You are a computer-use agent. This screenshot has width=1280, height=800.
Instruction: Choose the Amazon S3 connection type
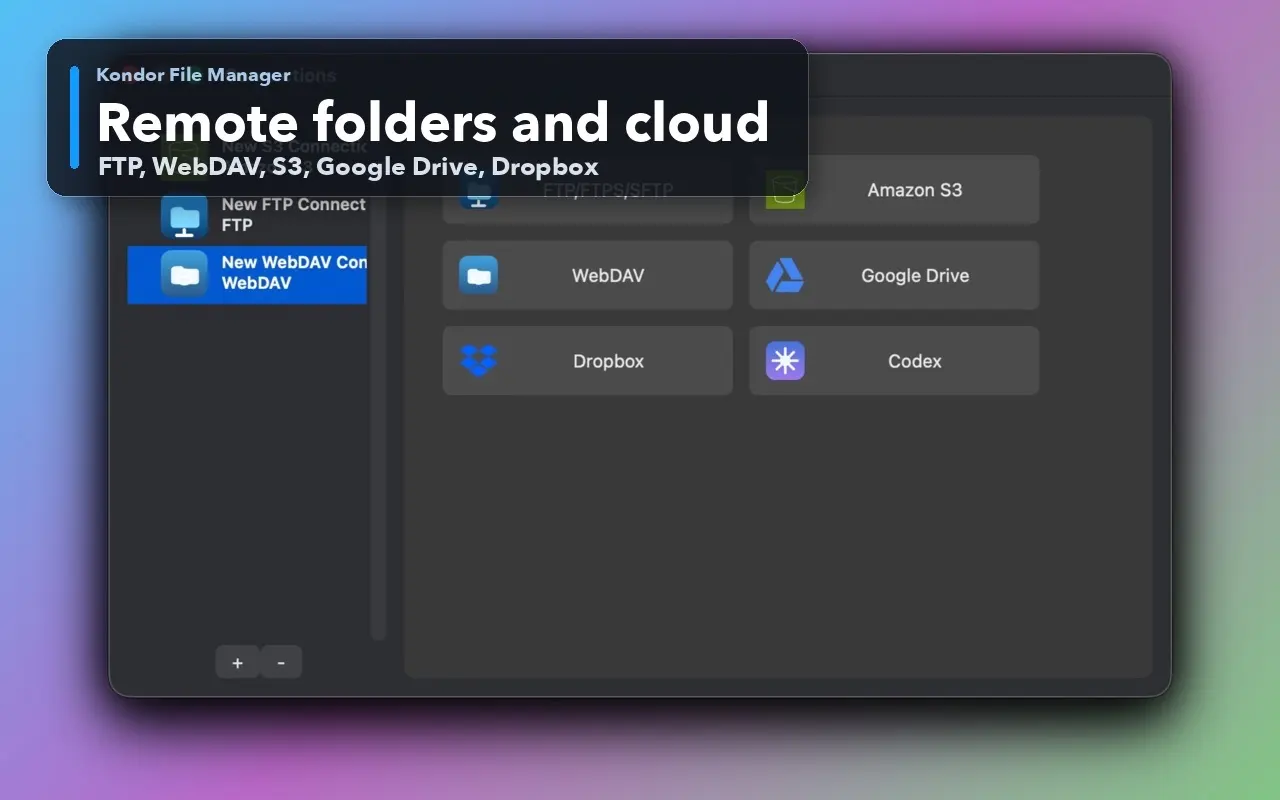point(894,190)
